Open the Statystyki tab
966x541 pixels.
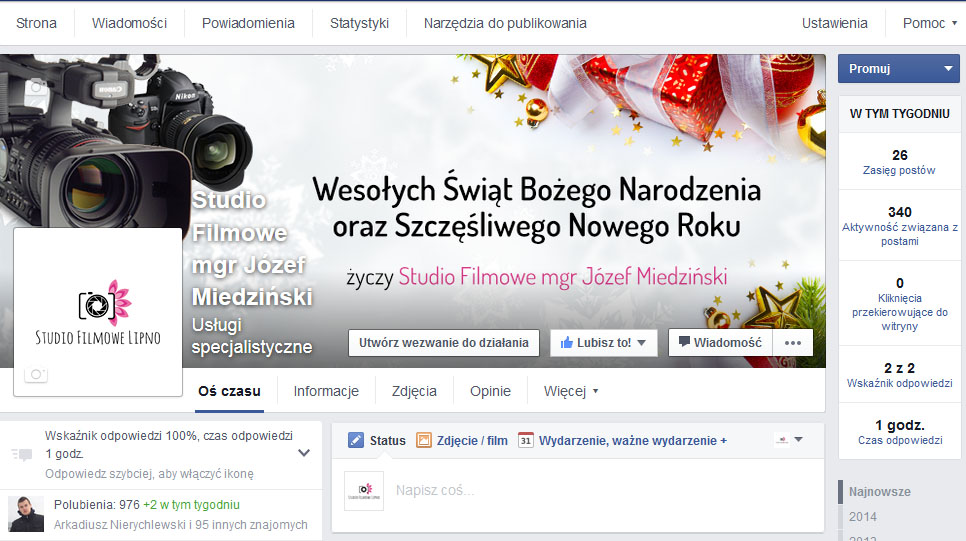pos(359,23)
